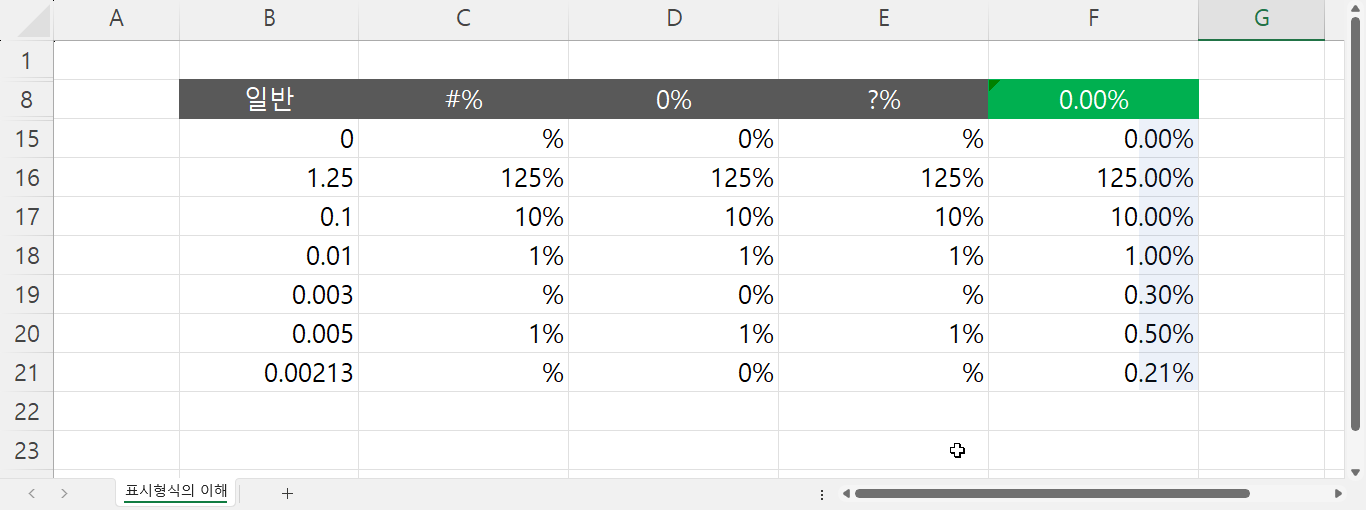Screen dimensions: 1366x510
Task: Click next sheet navigation arrow
Action: point(64,493)
